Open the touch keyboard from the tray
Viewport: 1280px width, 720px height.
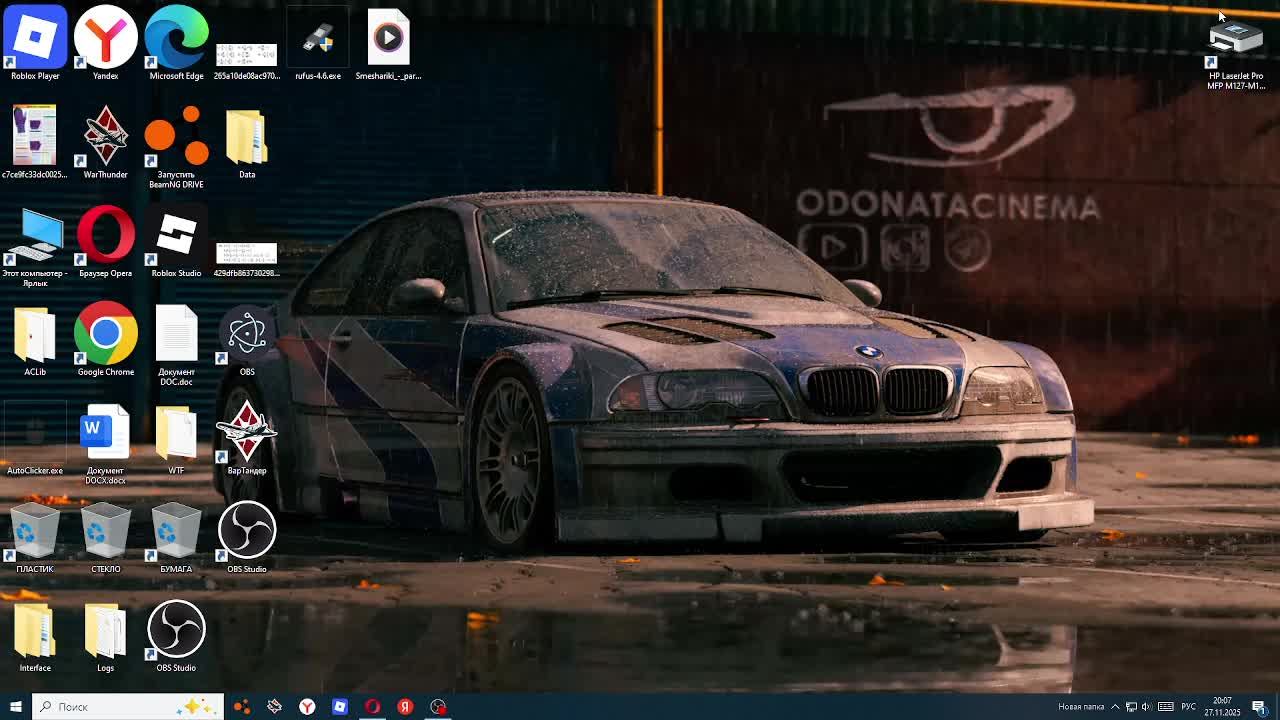pyautogui.click(x=1166, y=707)
